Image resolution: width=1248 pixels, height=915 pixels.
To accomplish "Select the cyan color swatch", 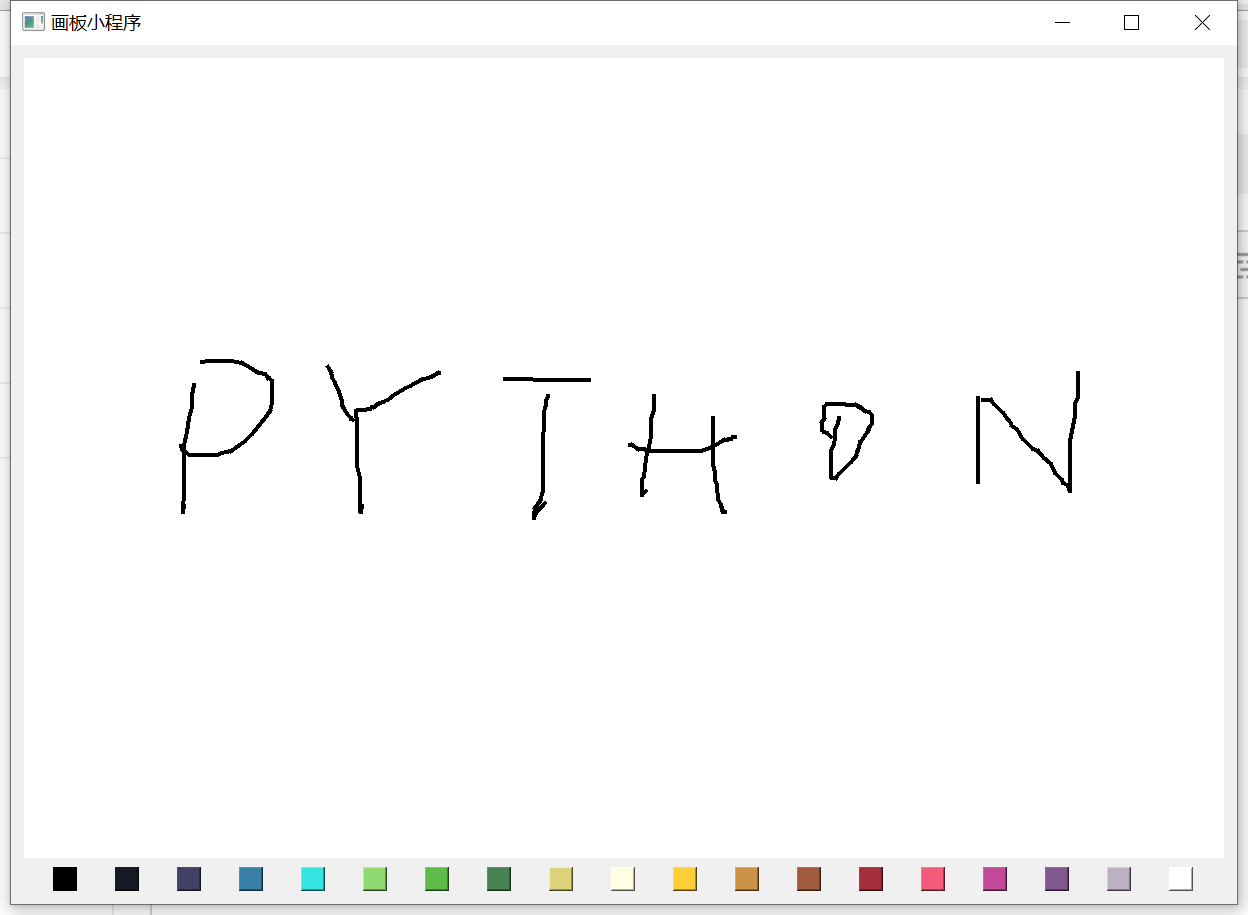I will (313, 878).
